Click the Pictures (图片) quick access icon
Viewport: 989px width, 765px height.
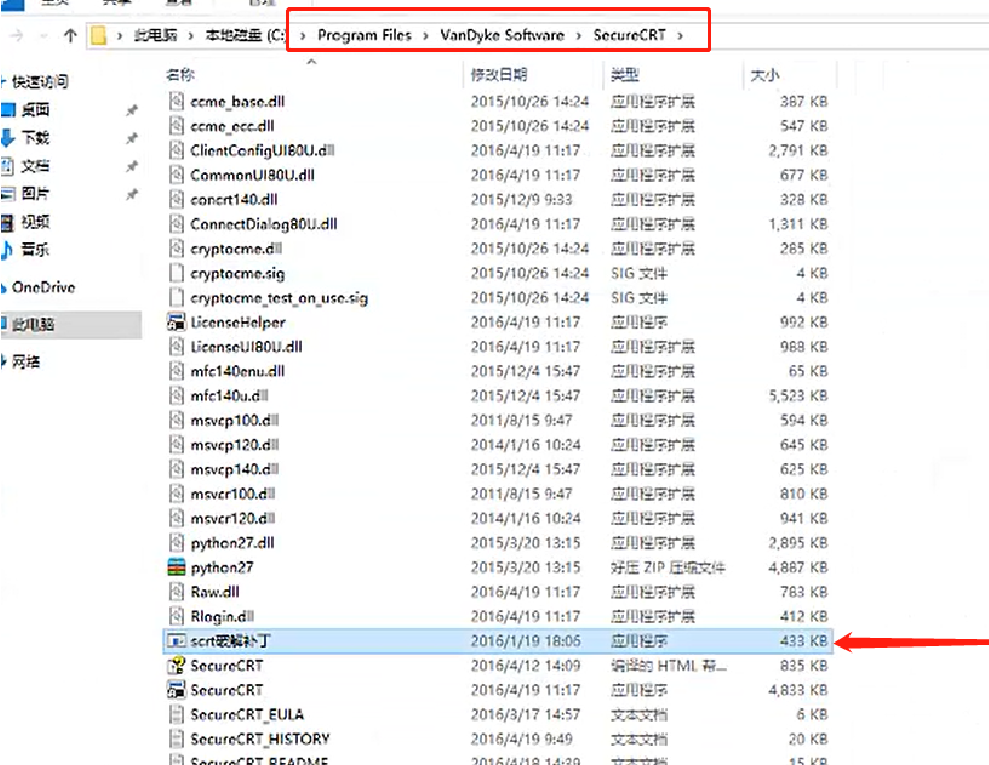(x=8, y=194)
